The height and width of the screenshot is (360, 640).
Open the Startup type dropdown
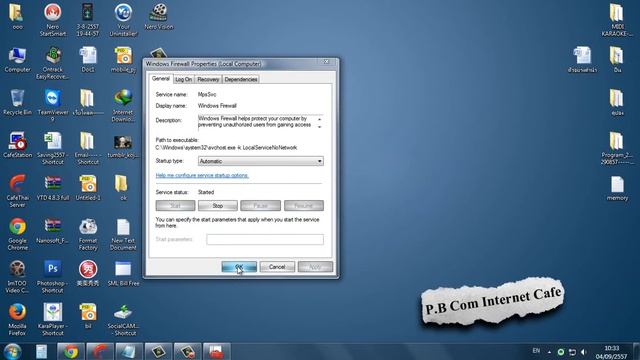[x=260, y=161]
